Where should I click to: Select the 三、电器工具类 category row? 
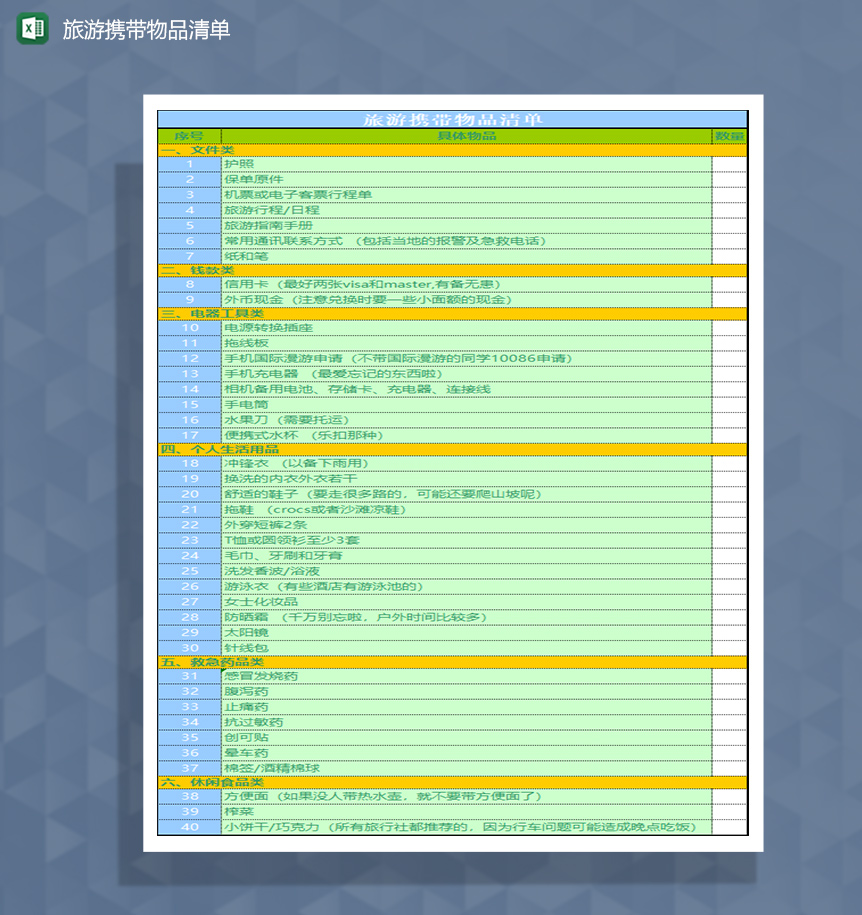pos(452,313)
